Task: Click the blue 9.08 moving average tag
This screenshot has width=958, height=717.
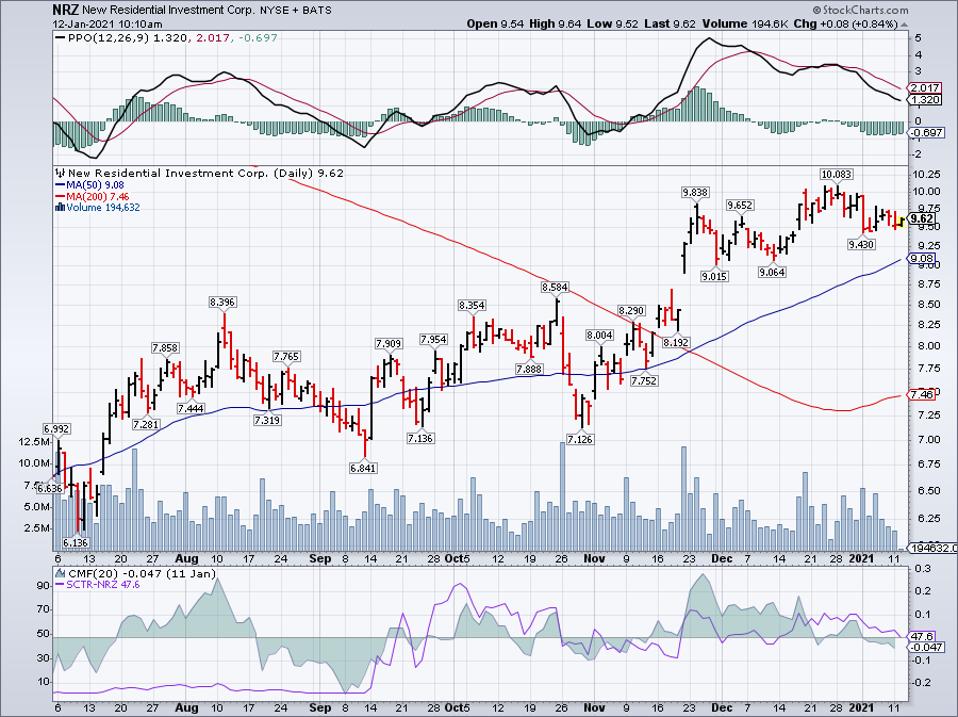Action: [x=921, y=259]
